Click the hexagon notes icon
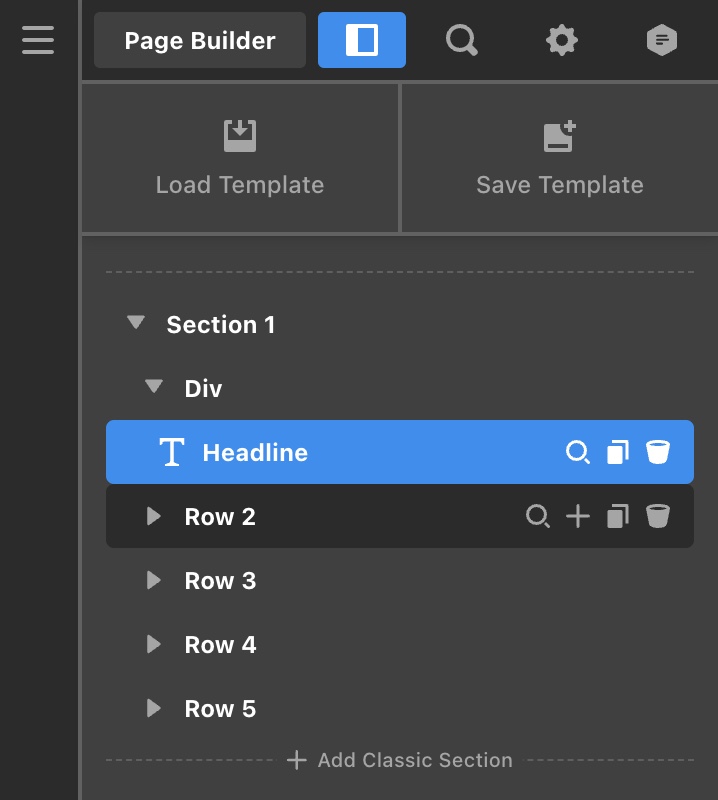The width and height of the screenshot is (718, 800). pos(661,40)
